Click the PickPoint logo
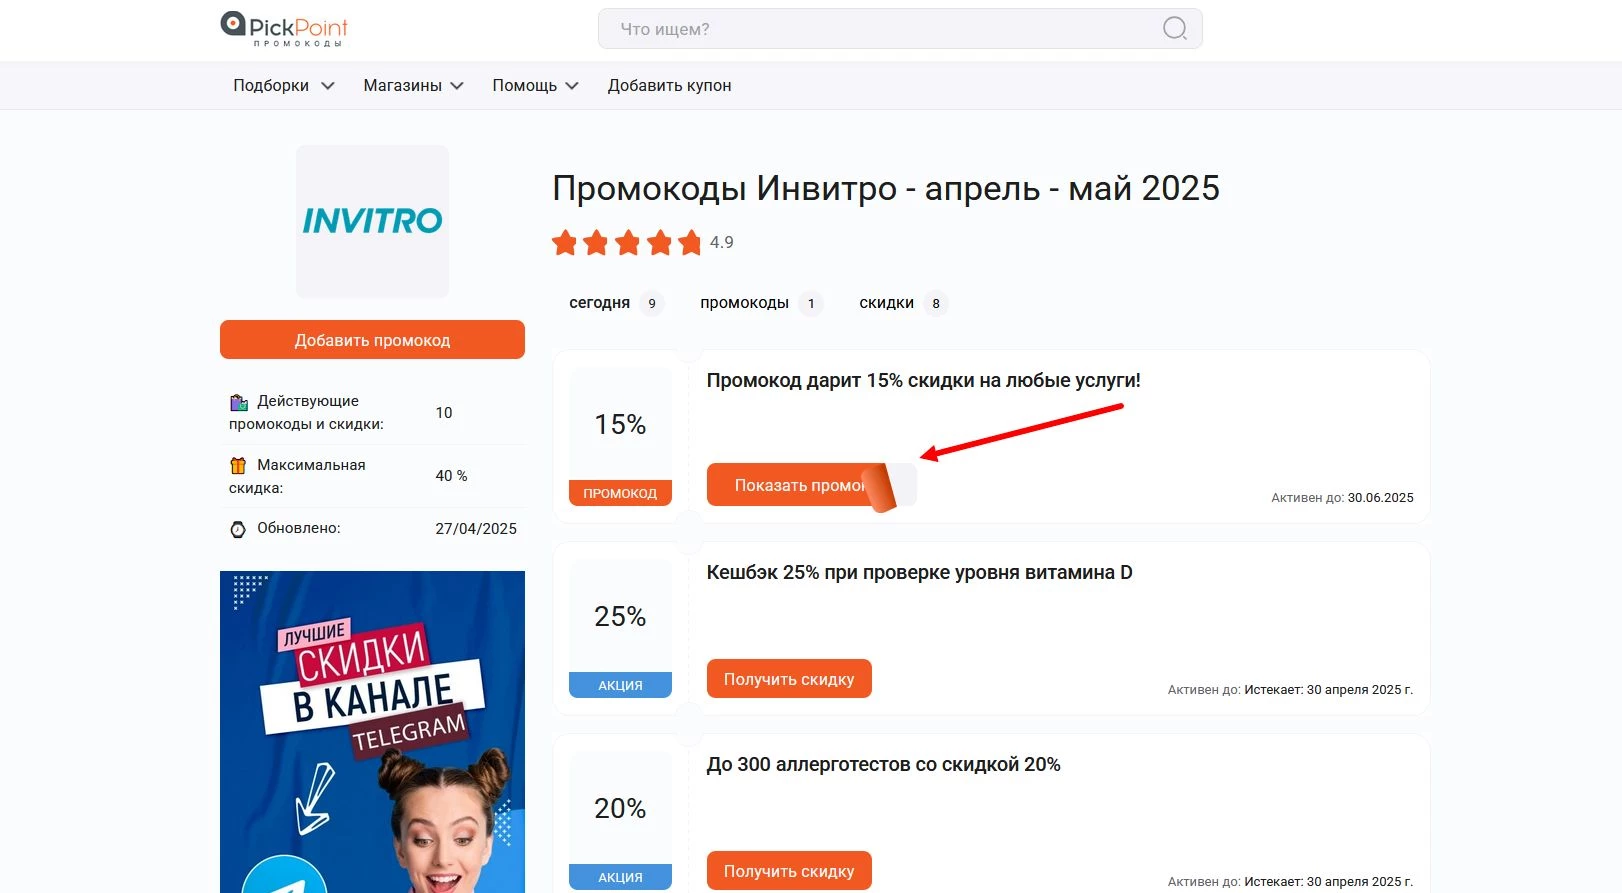The height and width of the screenshot is (893, 1622). [x=284, y=28]
